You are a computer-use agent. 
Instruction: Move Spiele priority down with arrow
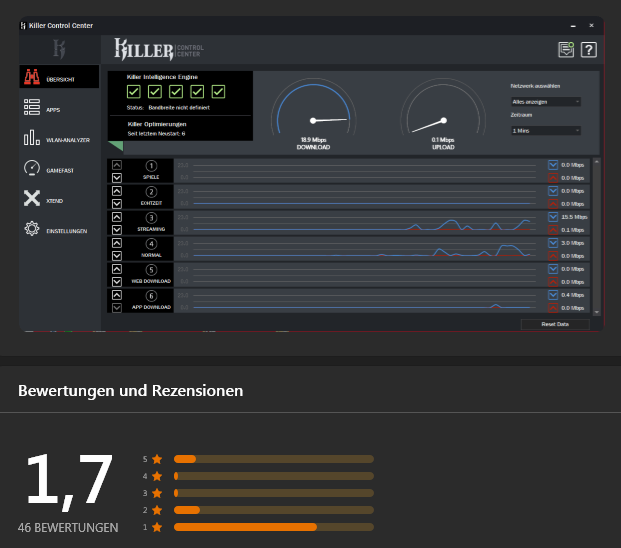pos(117,177)
